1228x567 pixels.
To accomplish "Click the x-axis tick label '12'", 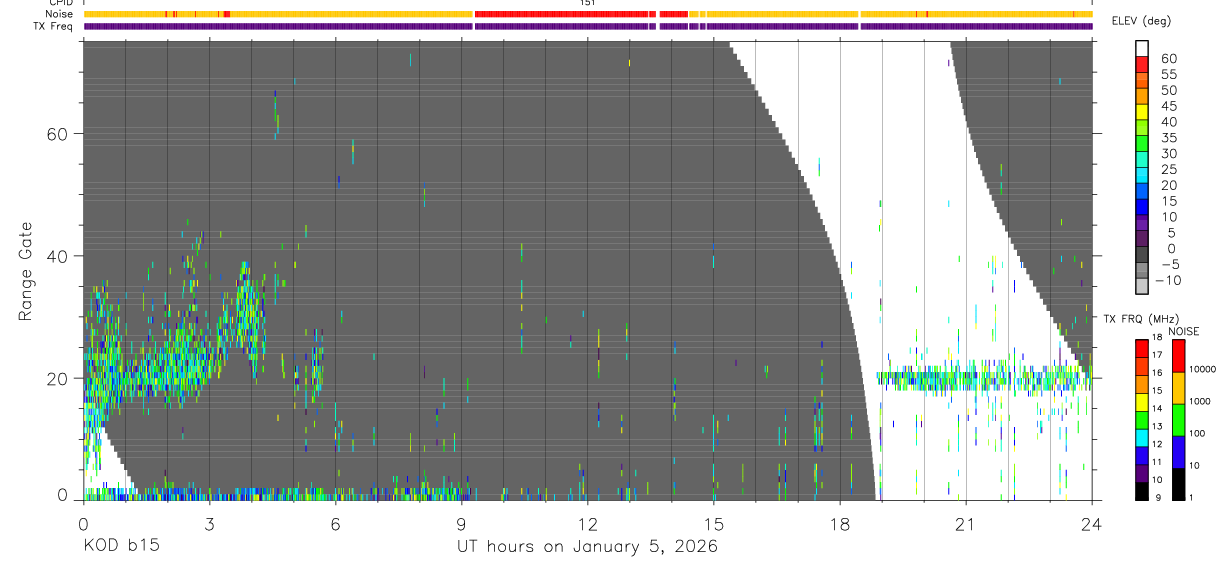I will click(x=588, y=523).
